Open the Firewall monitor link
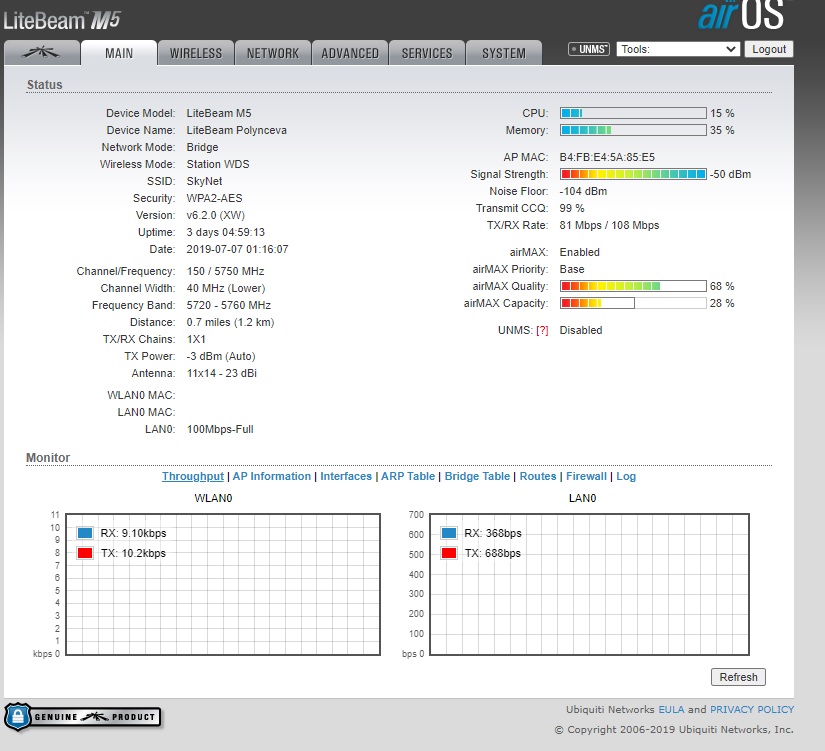This screenshot has width=825, height=751. tap(586, 476)
